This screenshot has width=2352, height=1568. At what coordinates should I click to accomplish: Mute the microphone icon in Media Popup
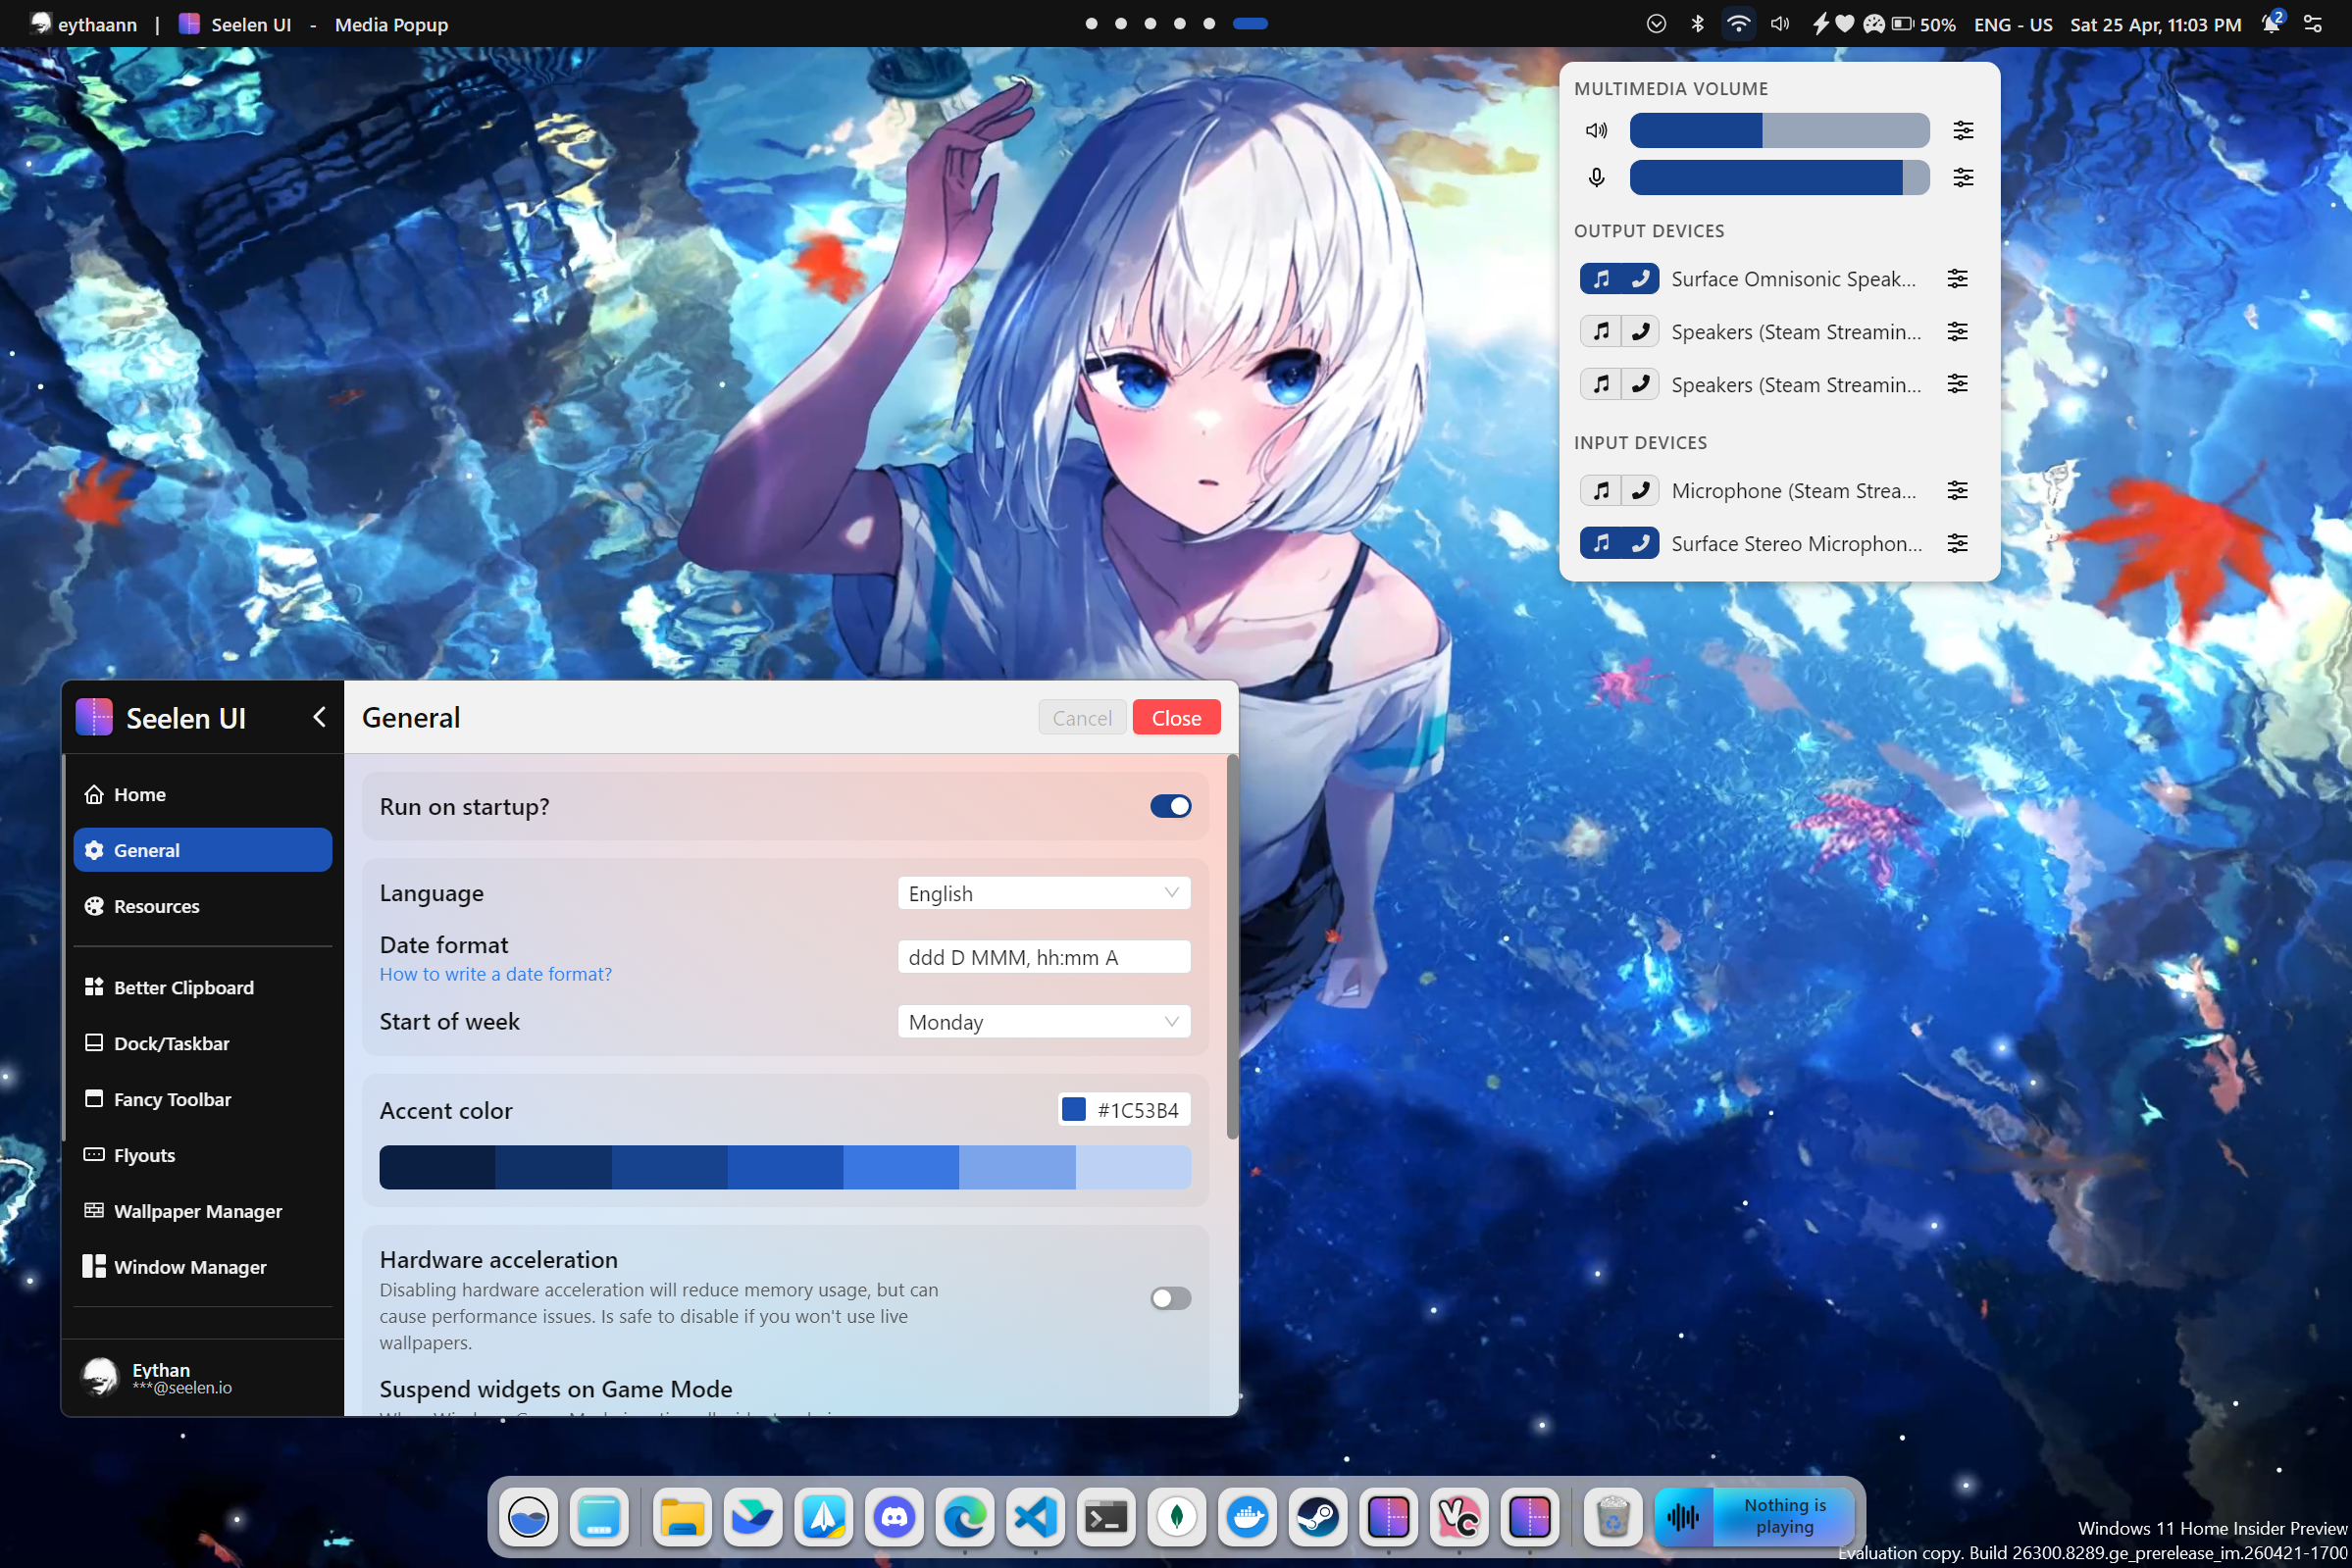click(x=1596, y=177)
